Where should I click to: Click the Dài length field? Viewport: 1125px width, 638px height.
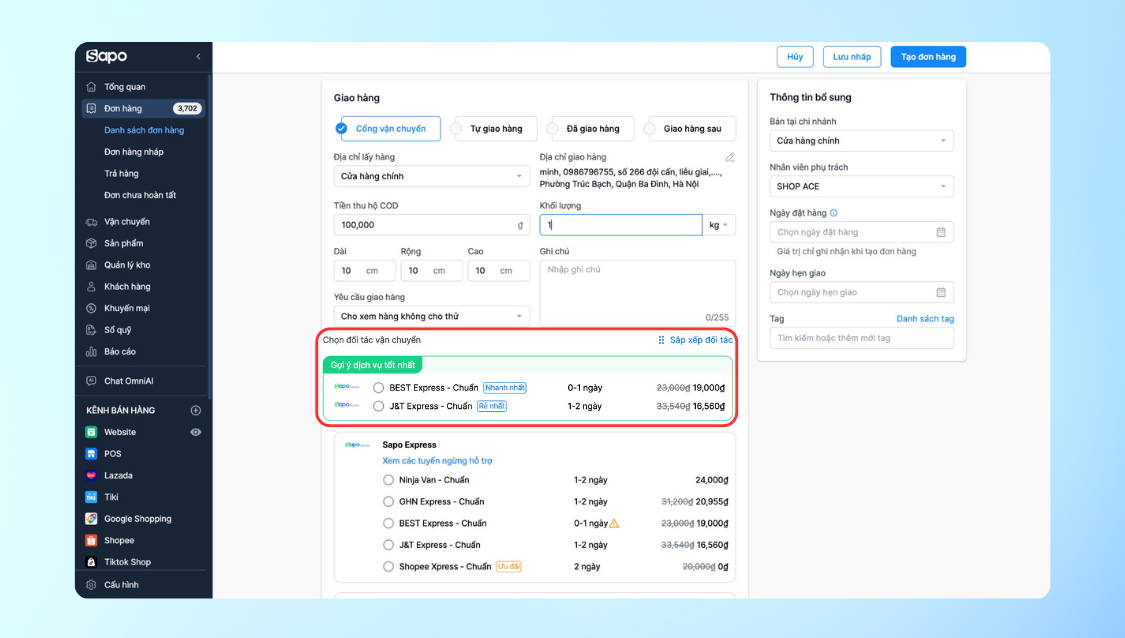click(364, 271)
